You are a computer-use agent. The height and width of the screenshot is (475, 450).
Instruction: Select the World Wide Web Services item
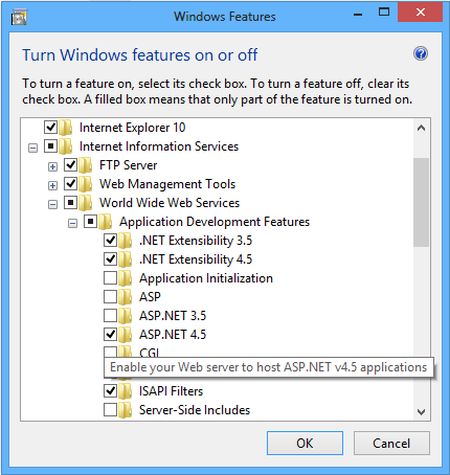(x=169, y=203)
